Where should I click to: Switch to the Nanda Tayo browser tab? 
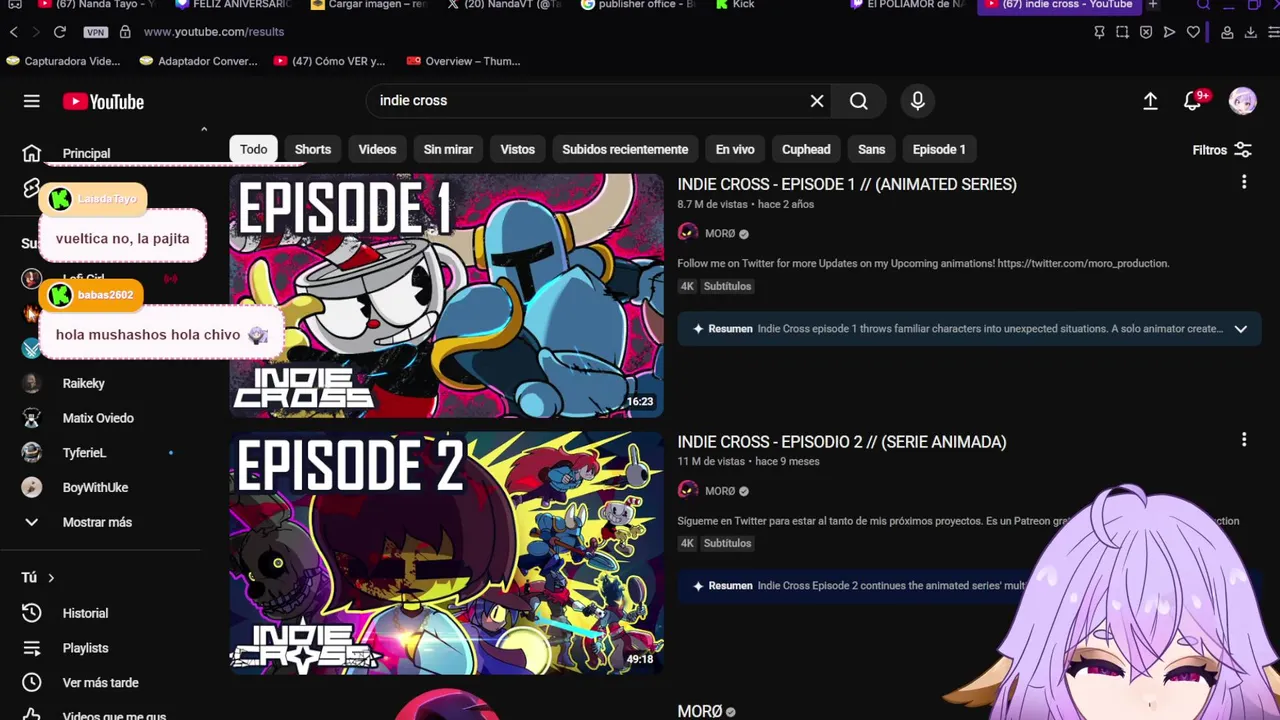pos(95,5)
